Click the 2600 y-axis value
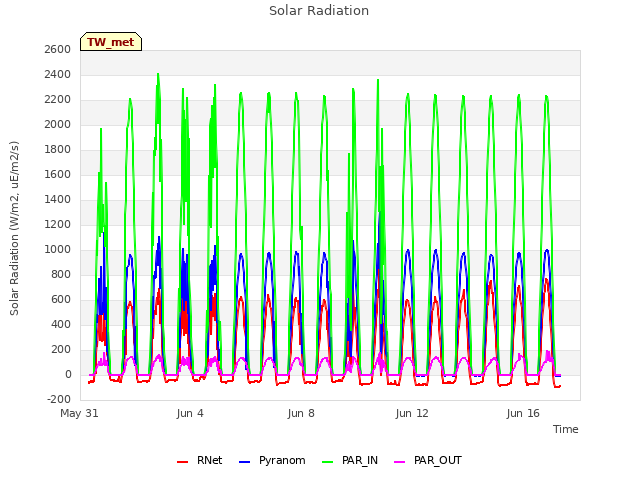The height and width of the screenshot is (480, 640). [x=58, y=49]
